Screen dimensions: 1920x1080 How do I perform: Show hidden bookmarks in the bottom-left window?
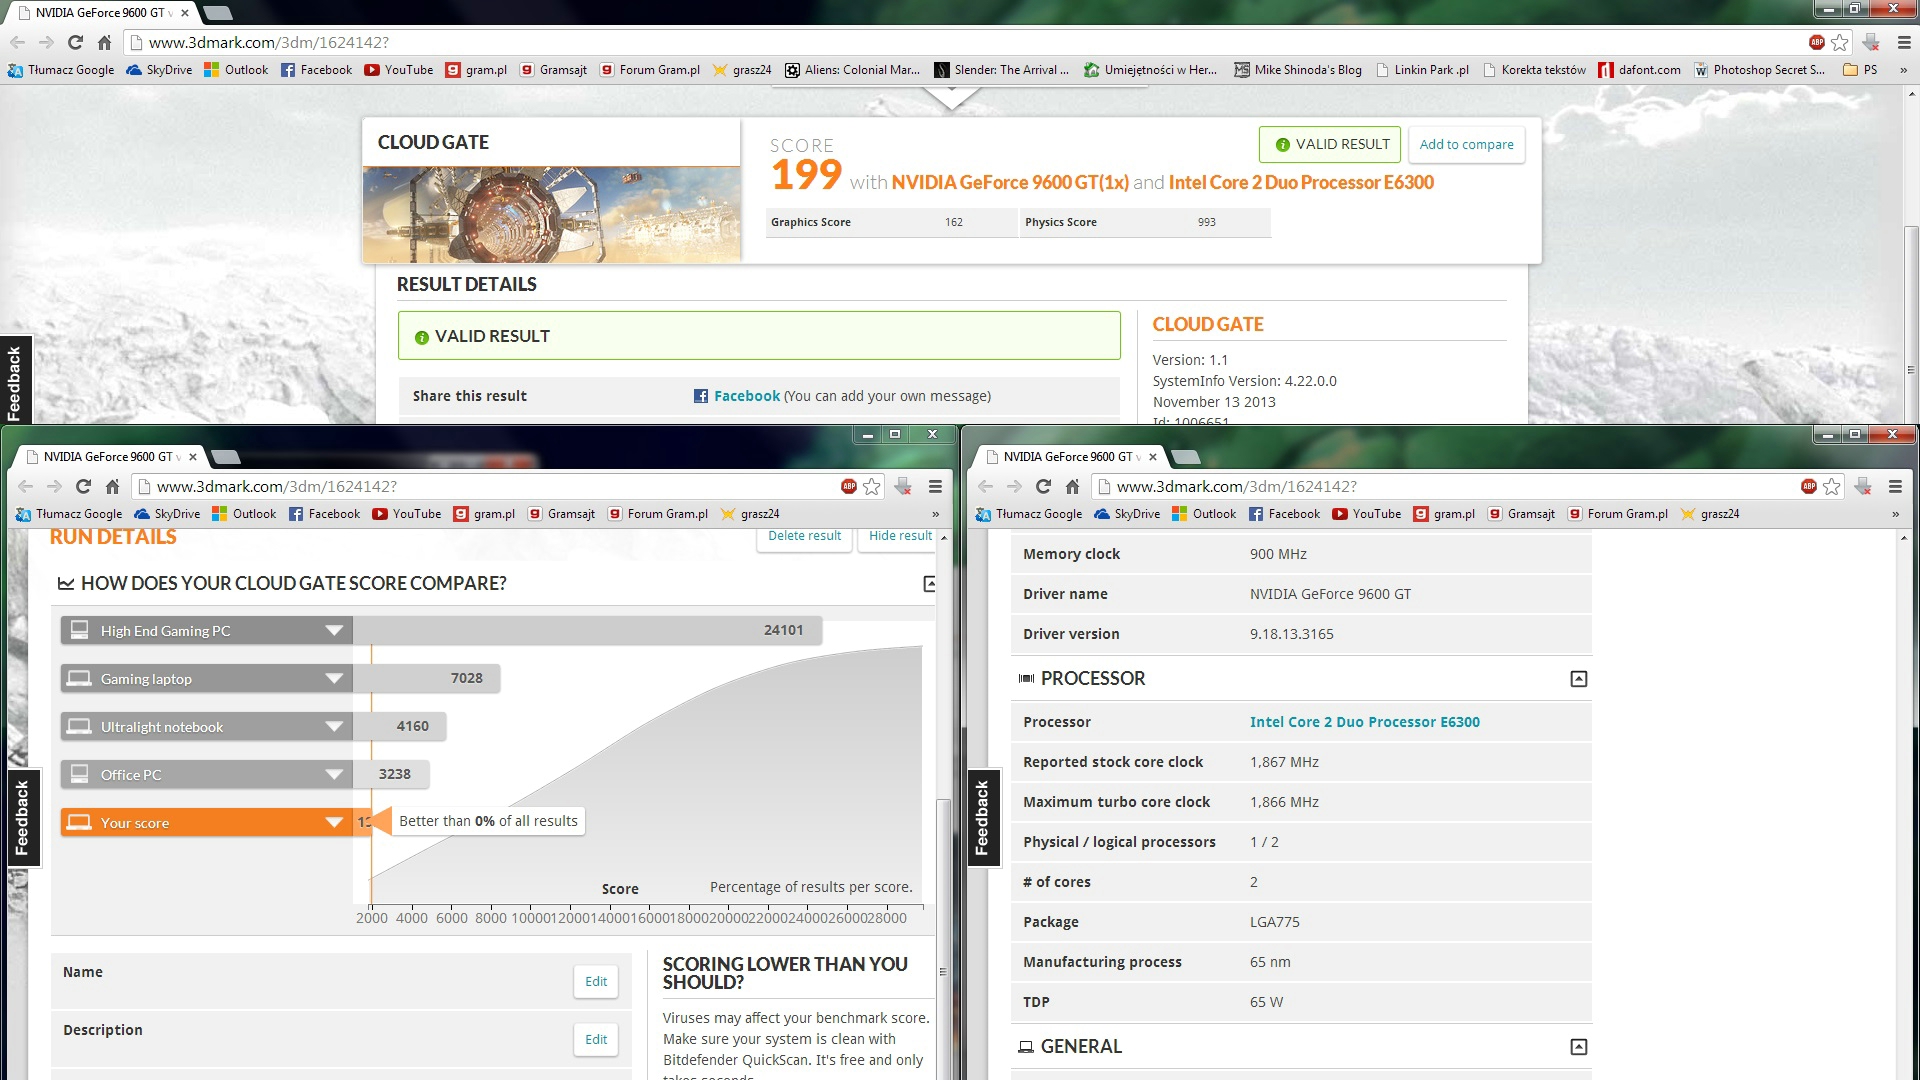coord(935,514)
